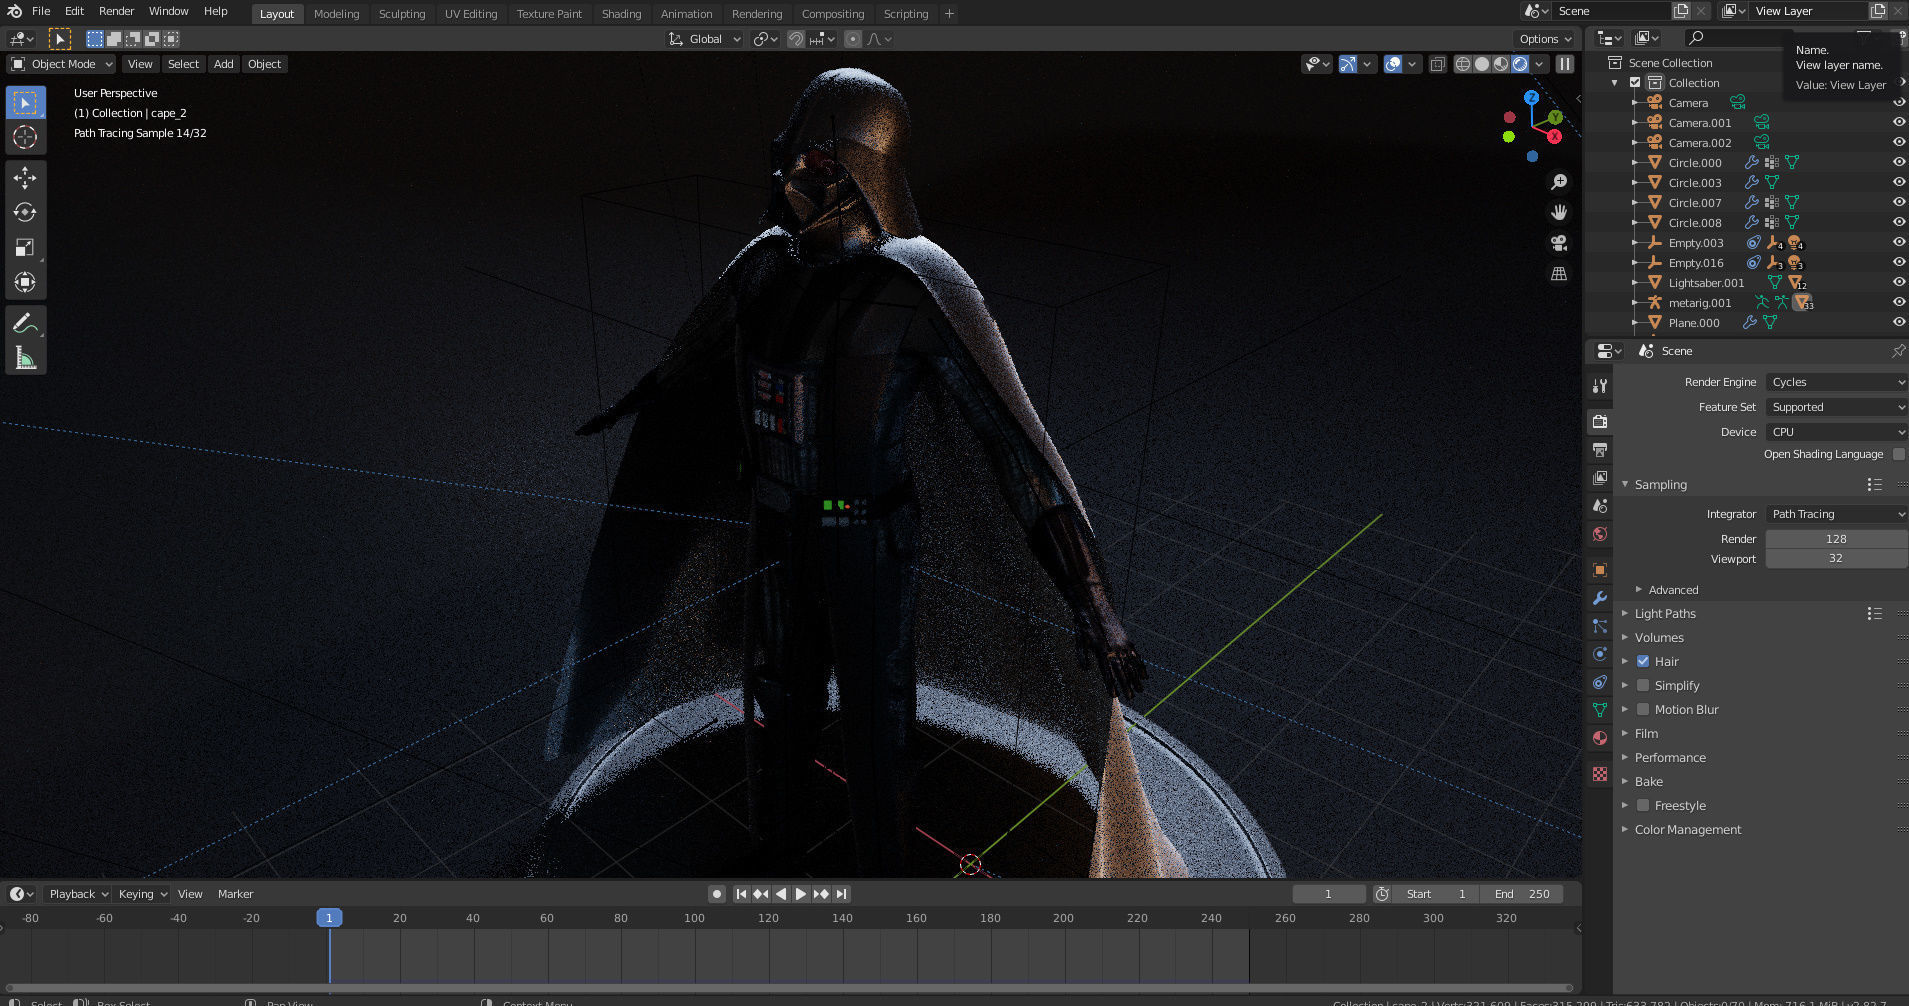Image resolution: width=1909 pixels, height=1006 pixels.
Task: Switch to solid viewport shading
Action: coord(1482,64)
